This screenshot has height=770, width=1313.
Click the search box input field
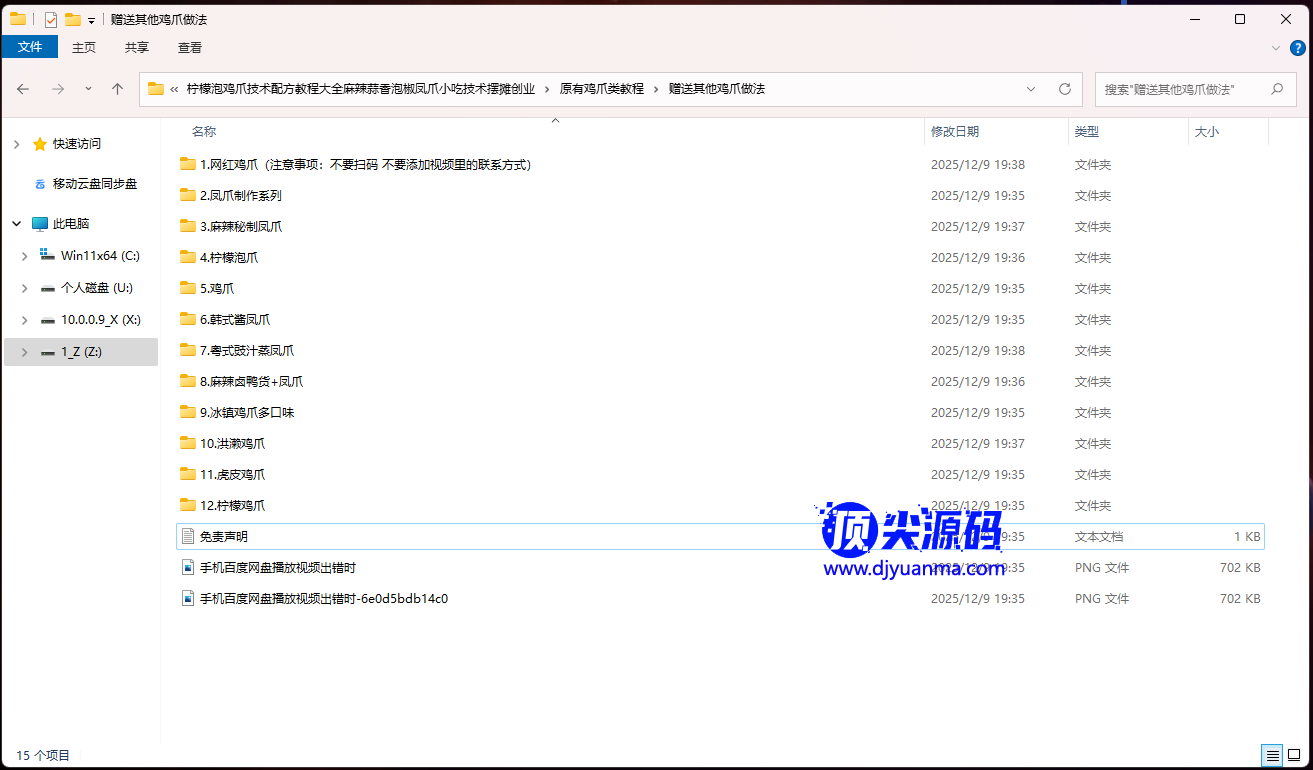pos(1180,89)
